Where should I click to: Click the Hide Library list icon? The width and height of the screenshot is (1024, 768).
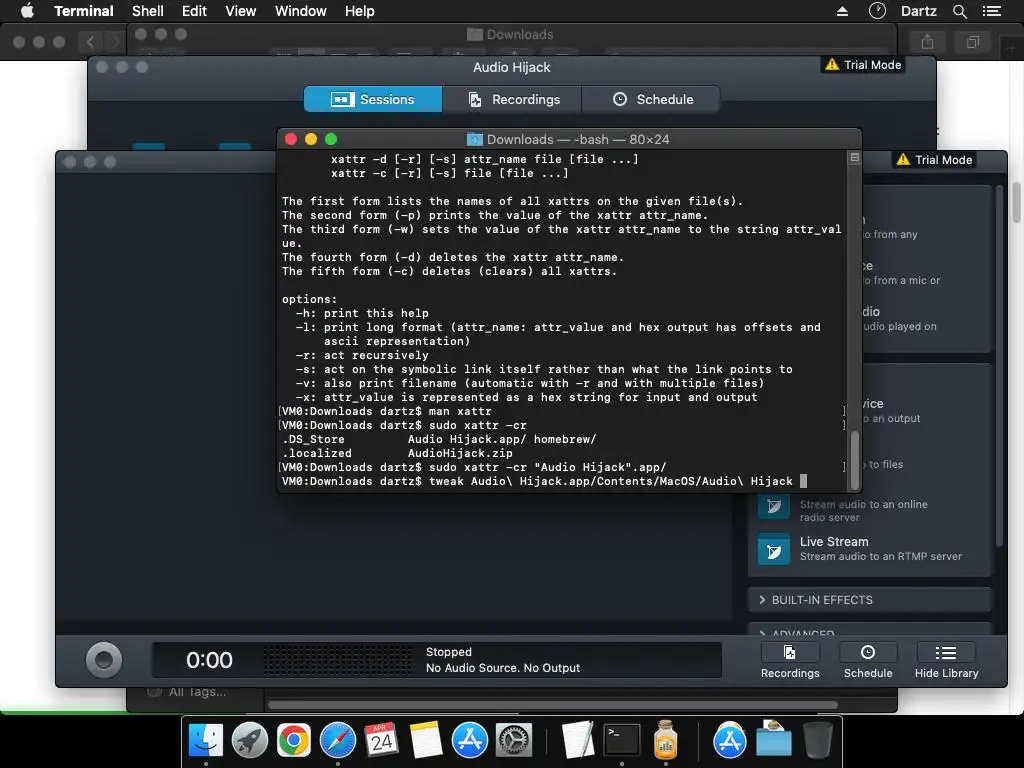[946, 652]
